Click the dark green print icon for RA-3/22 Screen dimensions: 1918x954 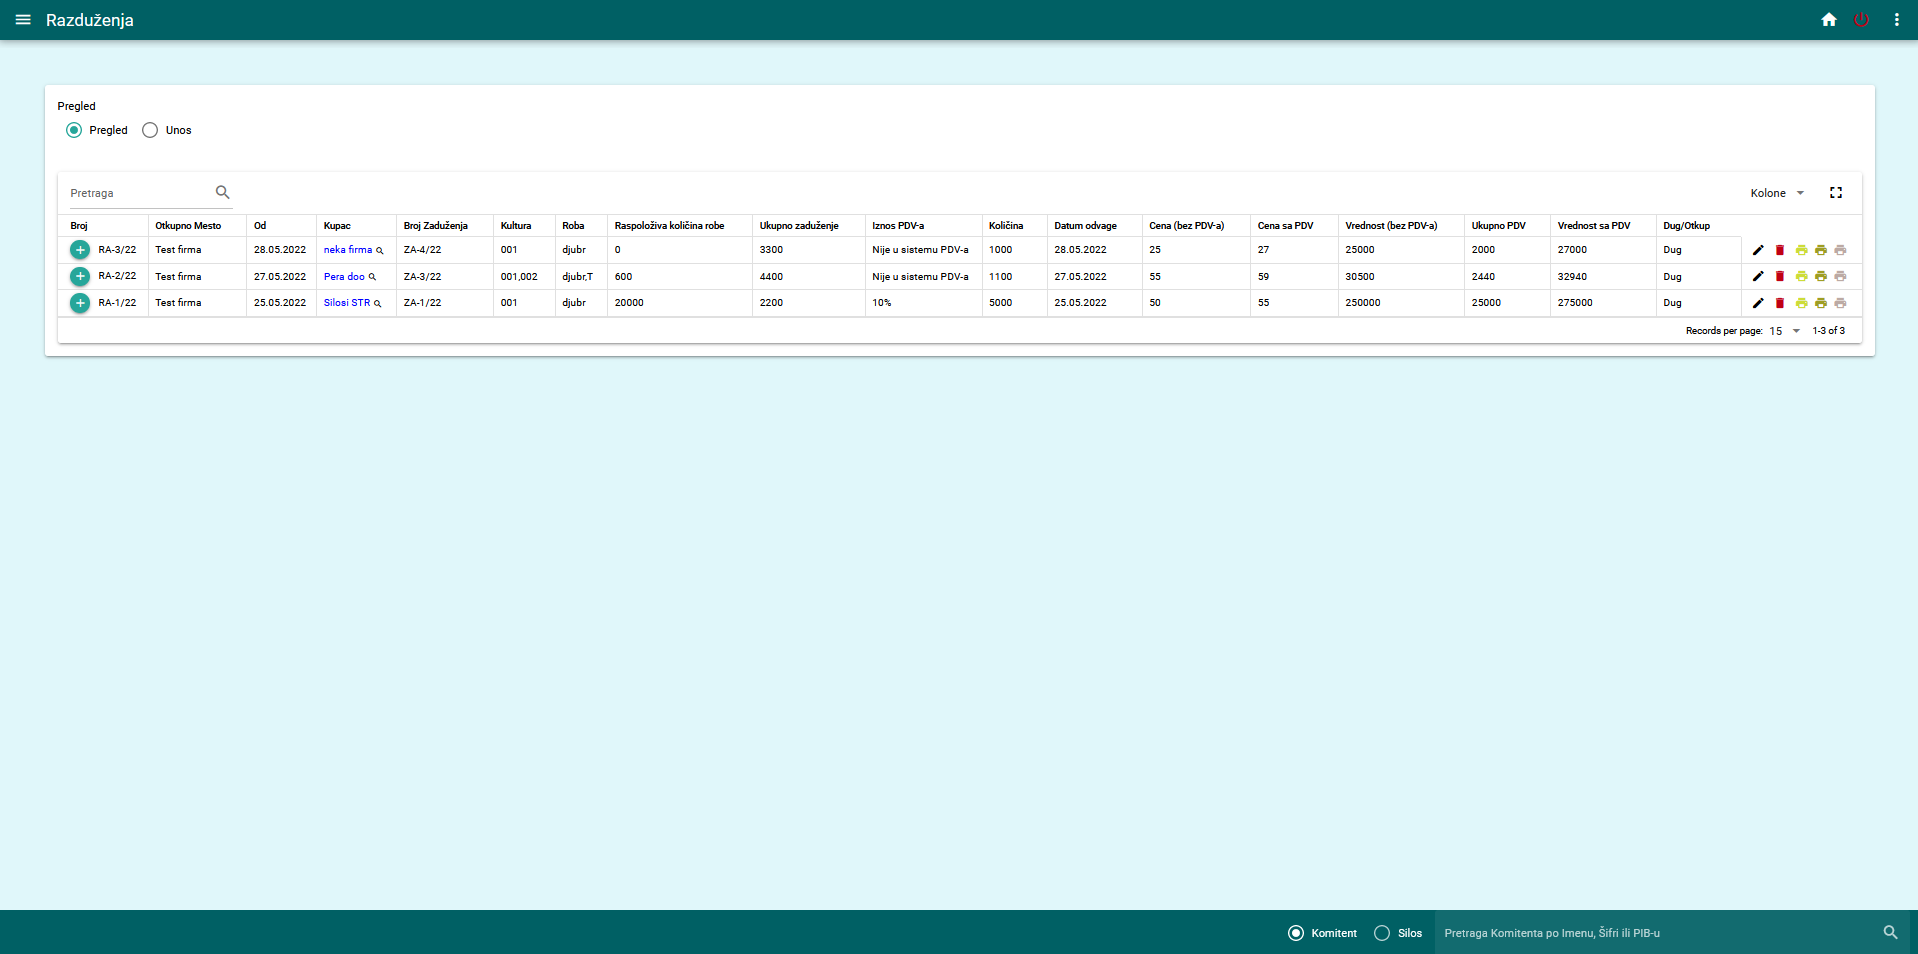[1820, 250]
